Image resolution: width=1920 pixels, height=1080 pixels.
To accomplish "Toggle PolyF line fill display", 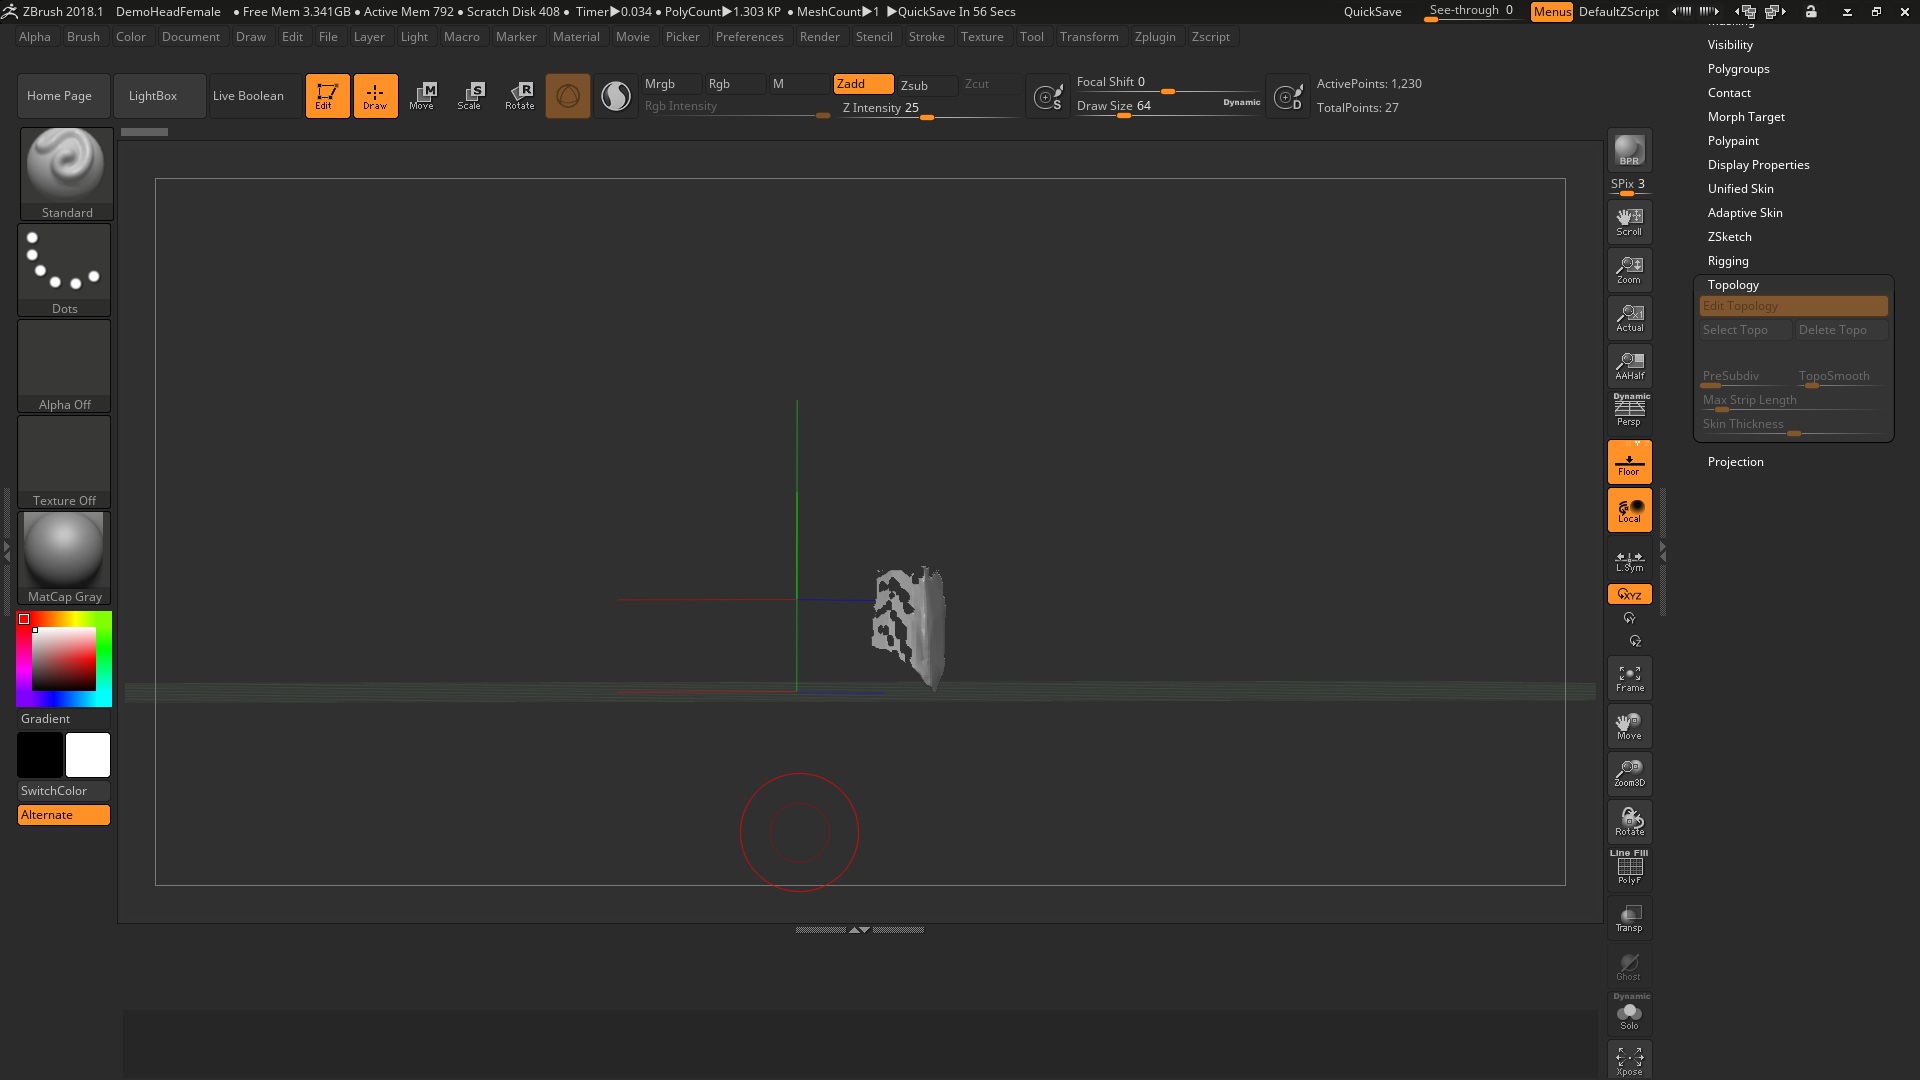I will point(1629,867).
